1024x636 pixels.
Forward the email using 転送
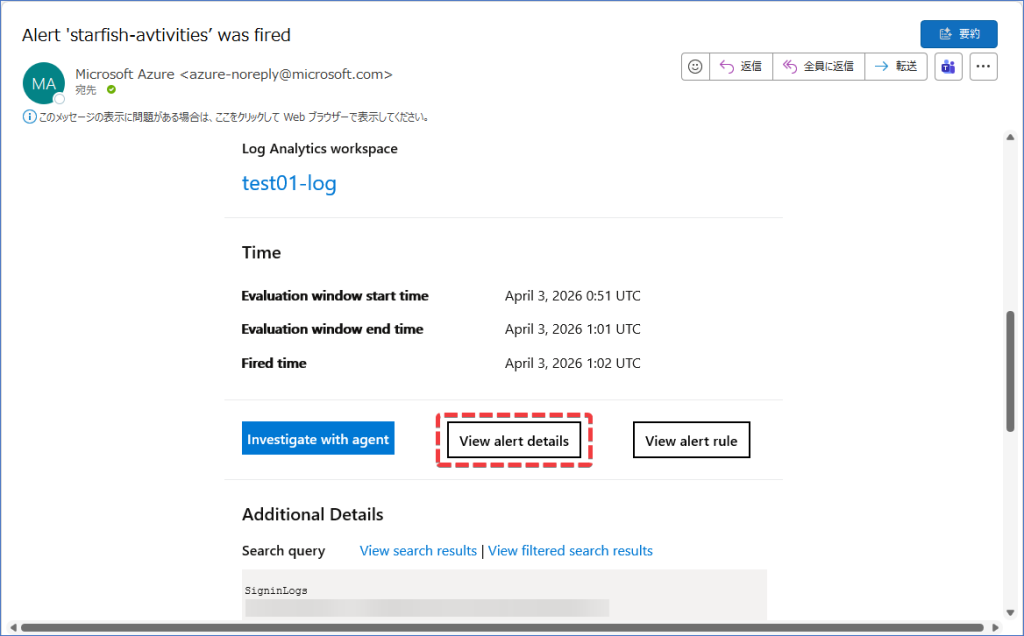pos(895,67)
